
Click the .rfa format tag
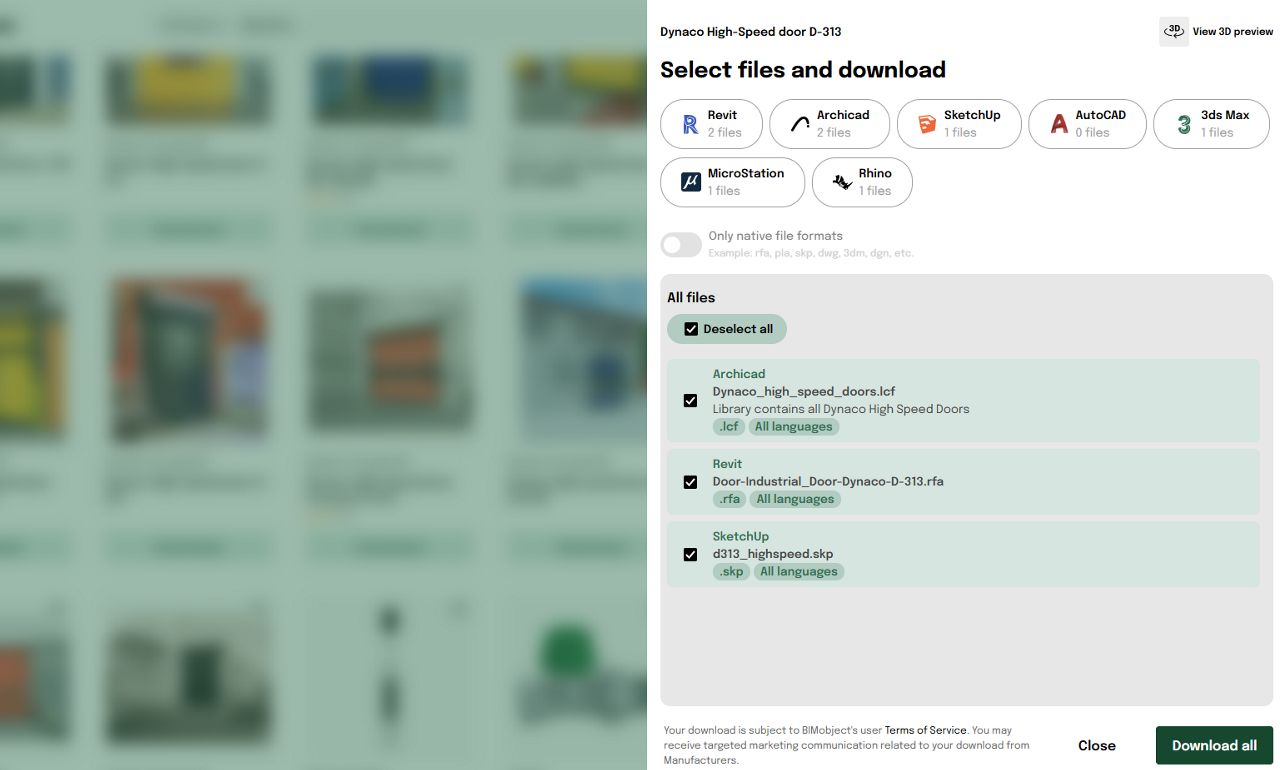[x=730, y=499]
